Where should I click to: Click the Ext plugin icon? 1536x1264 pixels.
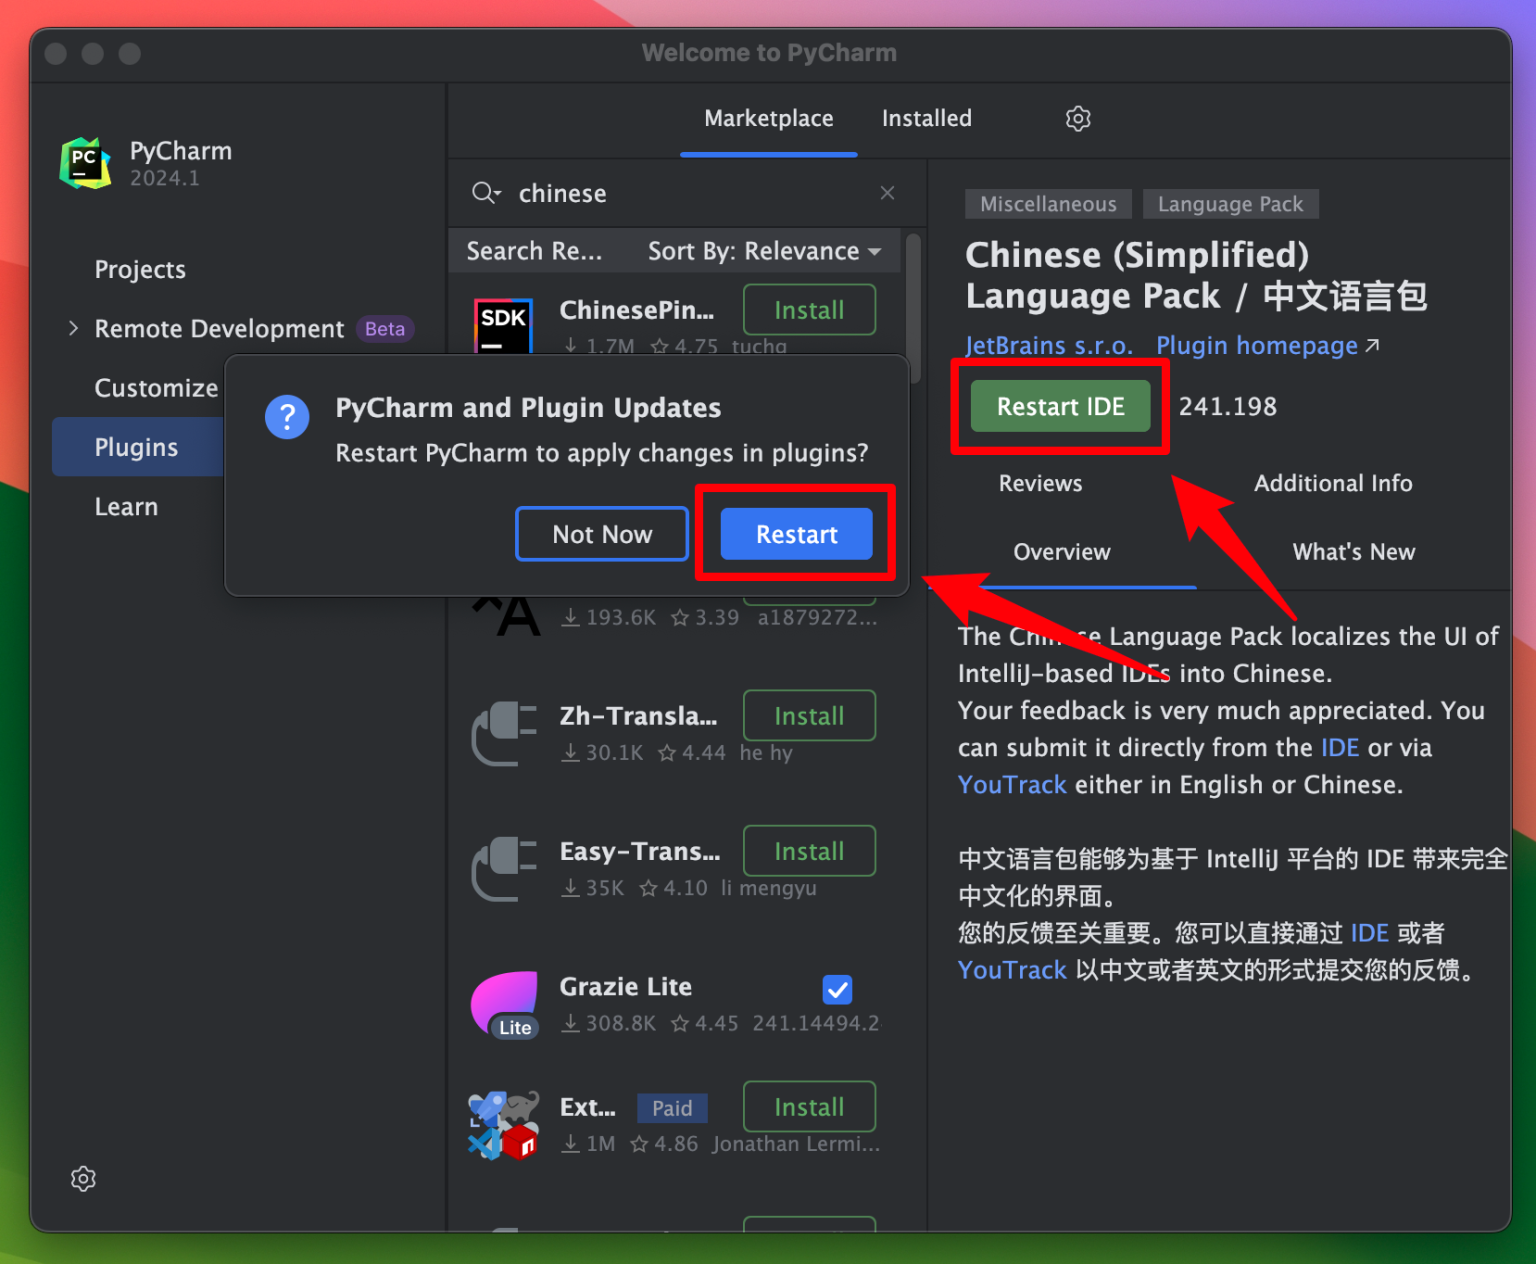tap(505, 1125)
